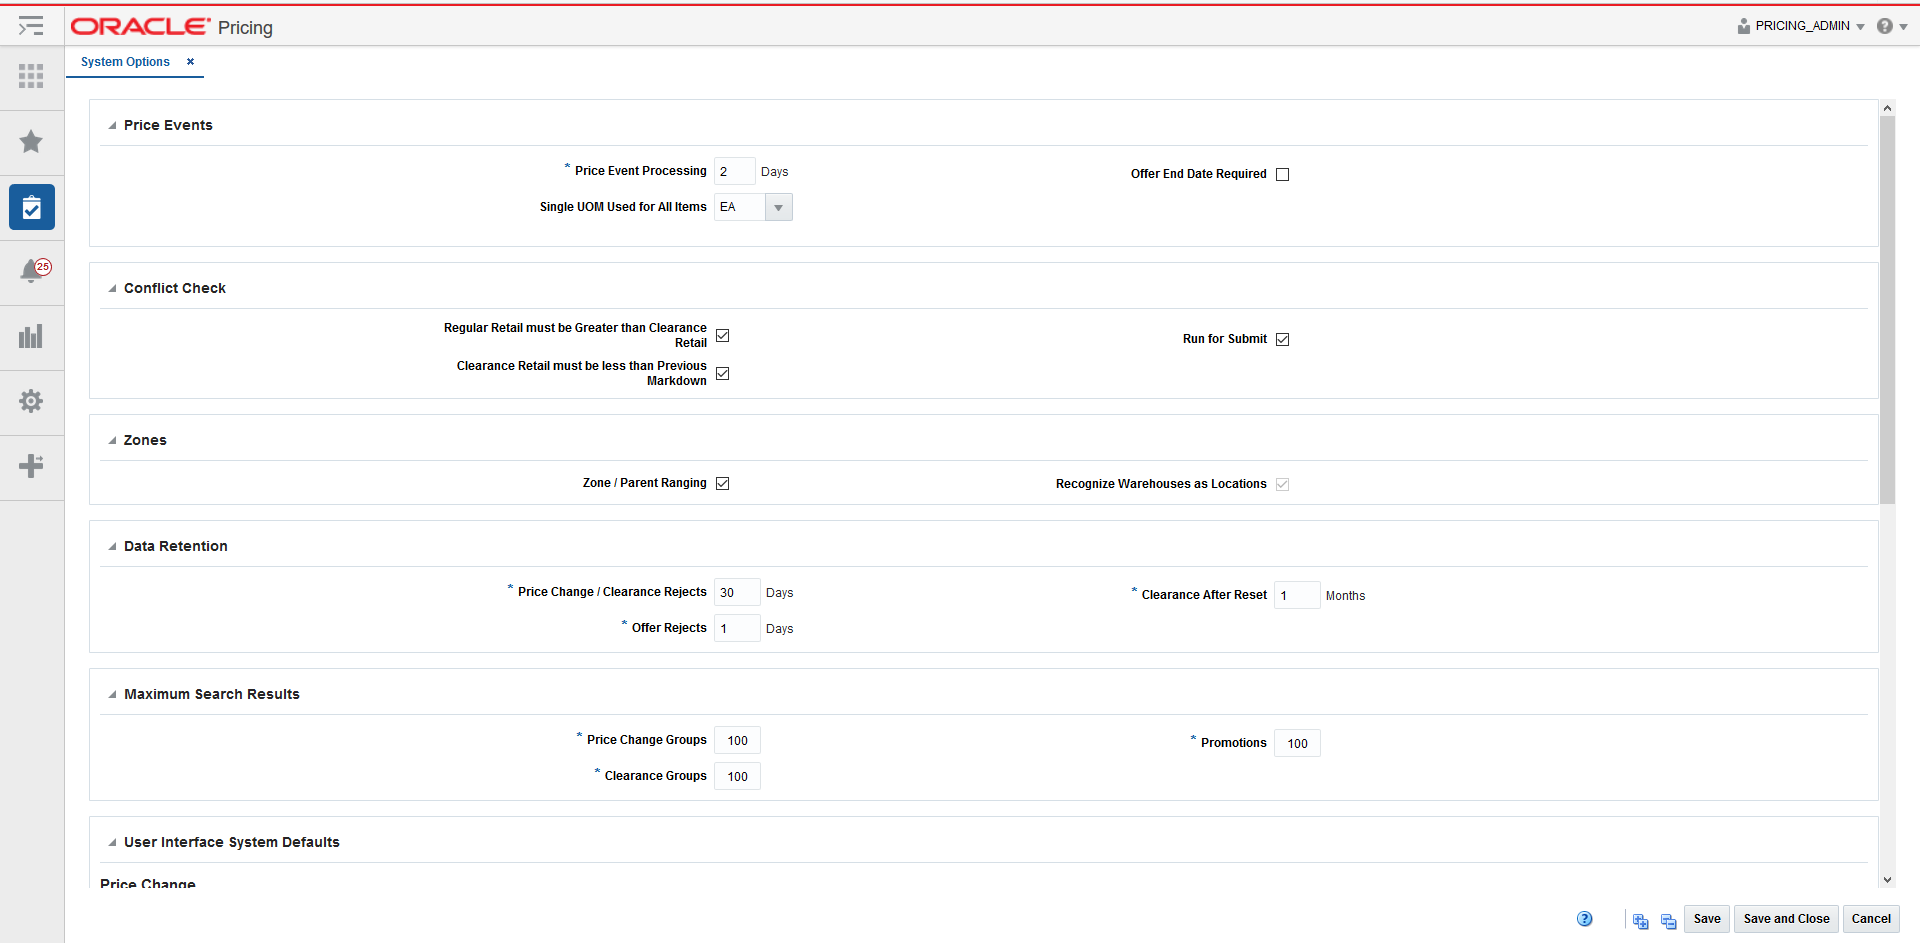Open PRICING_ADMIN user dropdown menu
This screenshot has width=1920, height=943.
pyautogui.click(x=1860, y=27)
